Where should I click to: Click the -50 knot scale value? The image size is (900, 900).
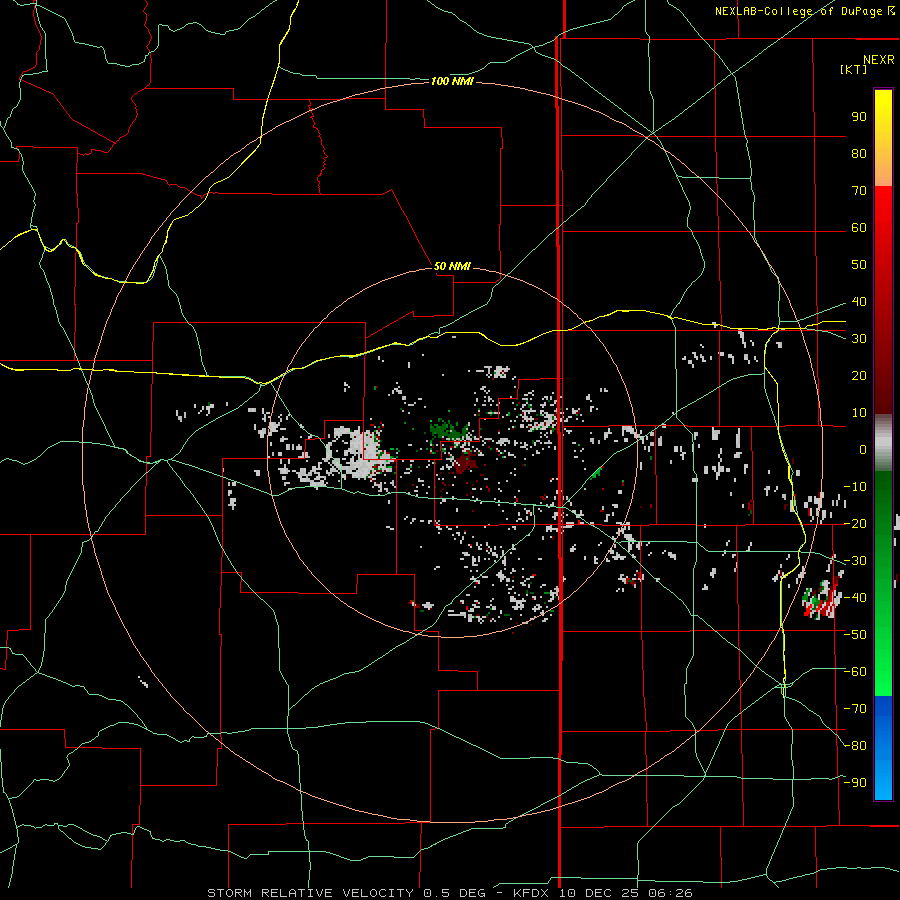pyautogui.click(x=855, y=635)
